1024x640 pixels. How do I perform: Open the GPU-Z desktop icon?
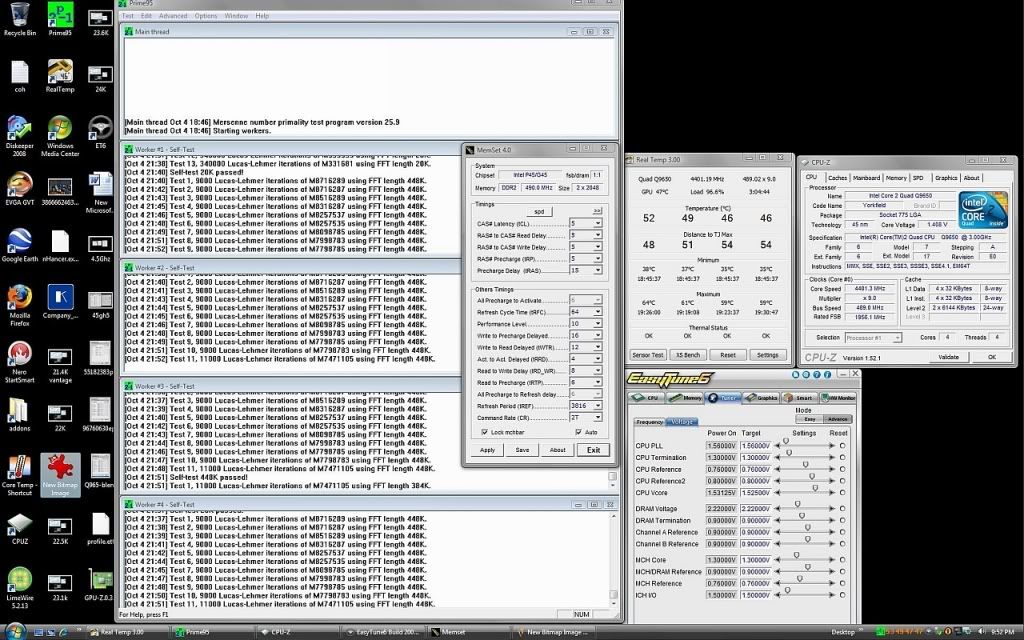pyautogui.click(x=99, y=584)
